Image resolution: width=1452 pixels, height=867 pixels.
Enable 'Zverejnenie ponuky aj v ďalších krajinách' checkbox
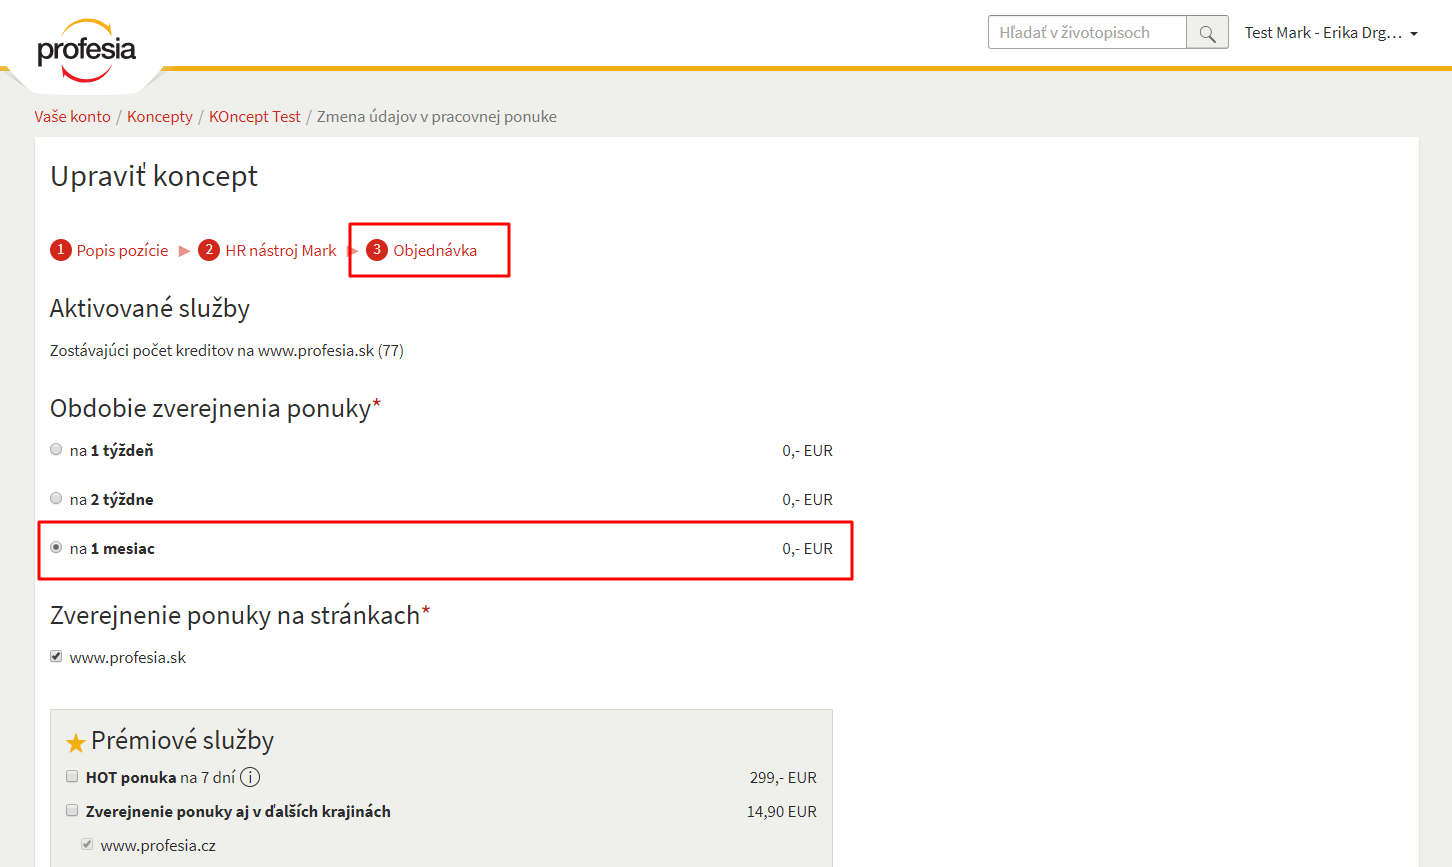72,811
